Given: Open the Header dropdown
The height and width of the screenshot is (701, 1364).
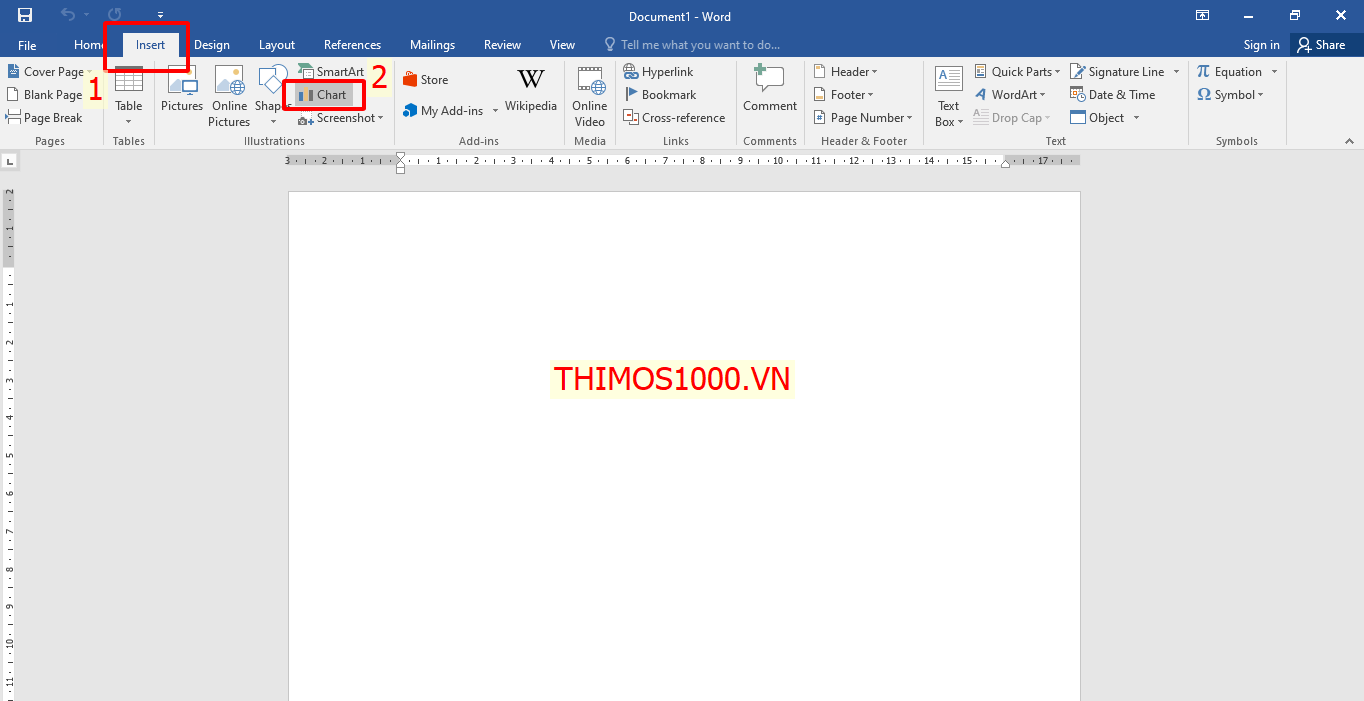Looking at the screenshot, I should [x=845, y=72].
